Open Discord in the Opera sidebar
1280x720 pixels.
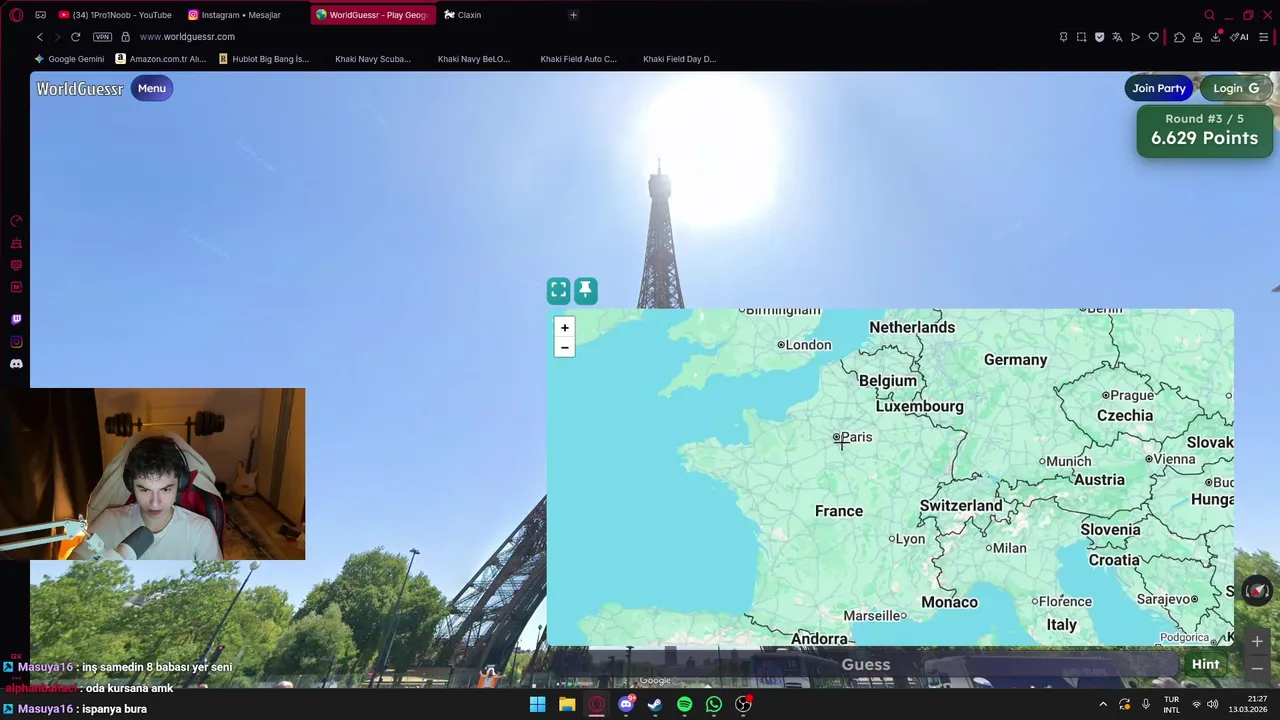click(16, 364)
